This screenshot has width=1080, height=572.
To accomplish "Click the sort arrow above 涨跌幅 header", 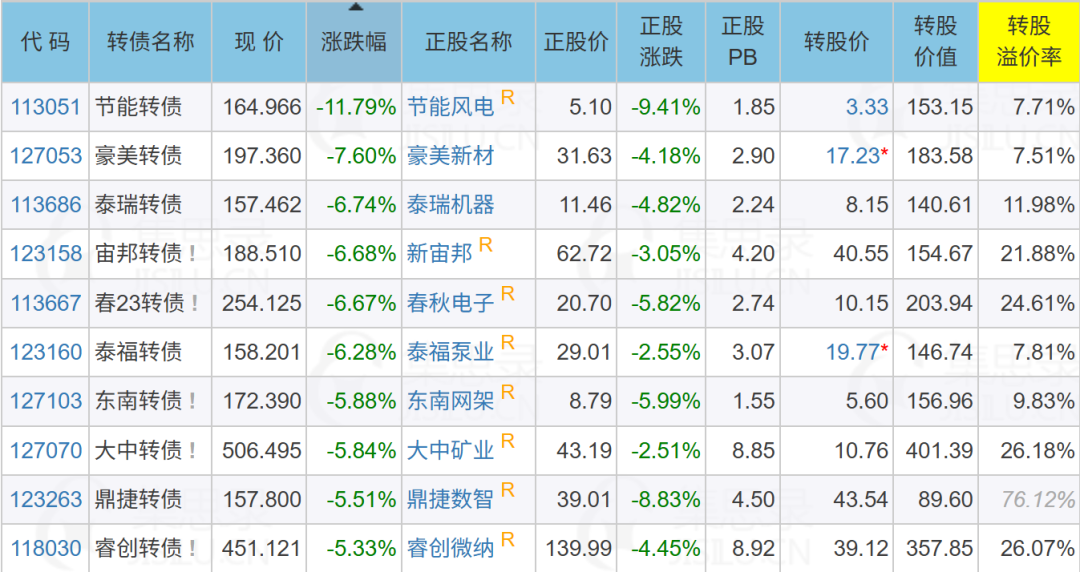I will [355, 7].
